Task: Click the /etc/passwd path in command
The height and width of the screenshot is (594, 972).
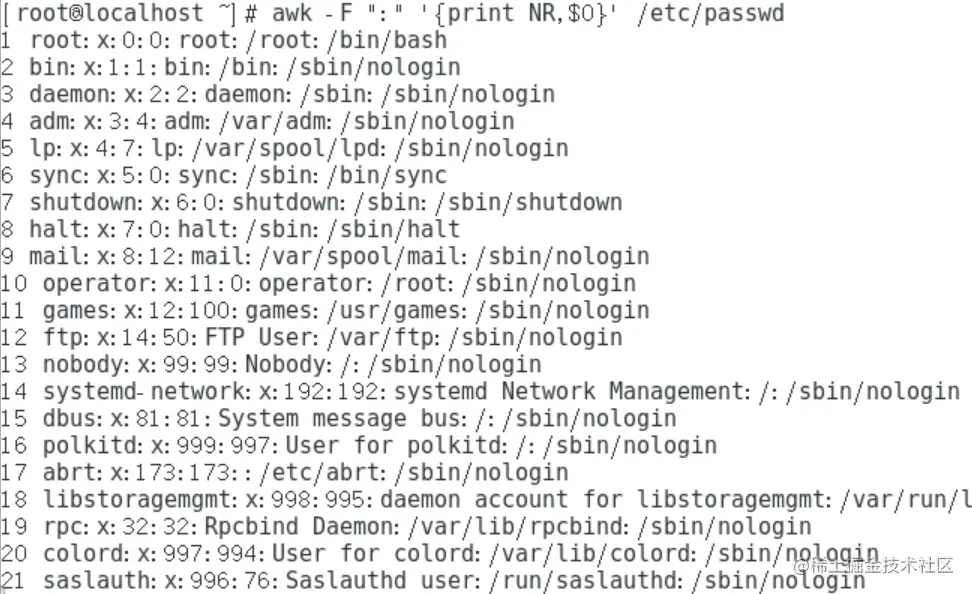Action: point(710,14)
